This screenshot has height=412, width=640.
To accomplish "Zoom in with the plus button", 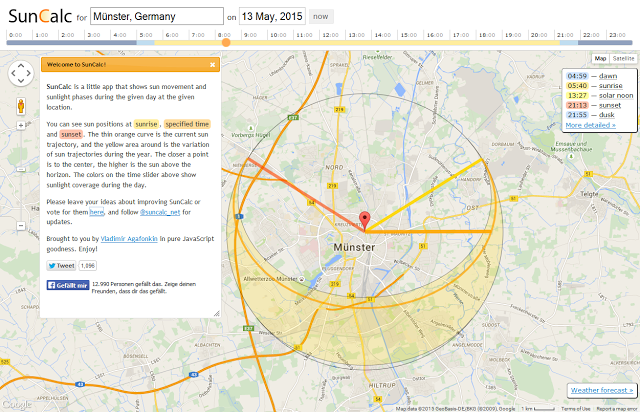I will (21, 126).
